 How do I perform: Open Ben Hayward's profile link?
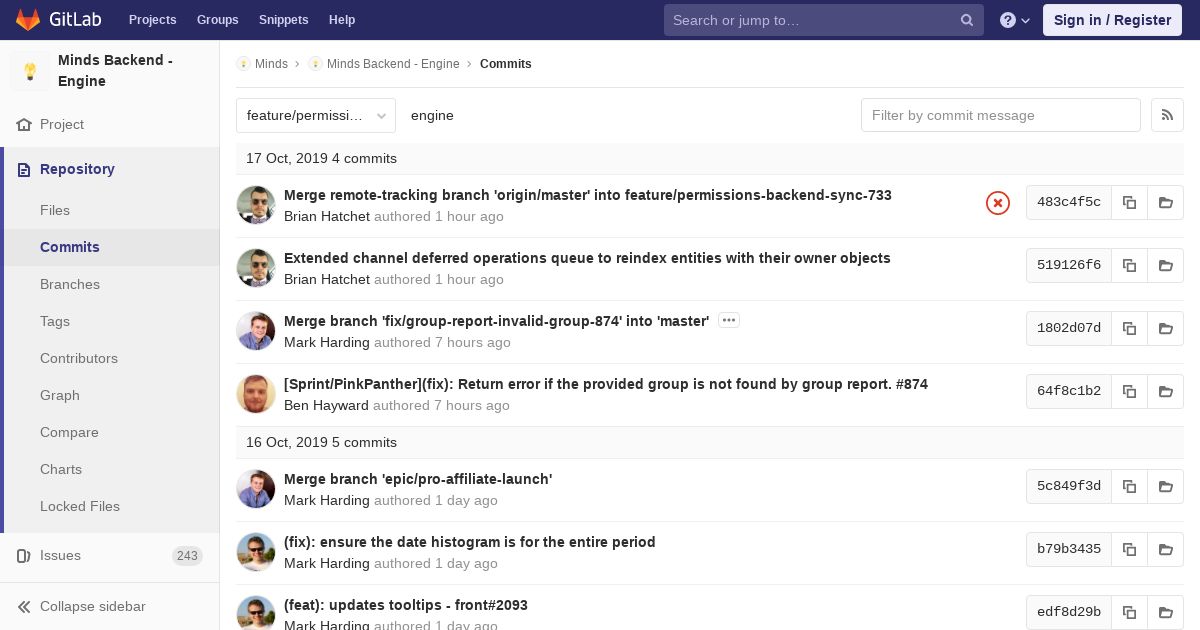(x=326, y=405)
